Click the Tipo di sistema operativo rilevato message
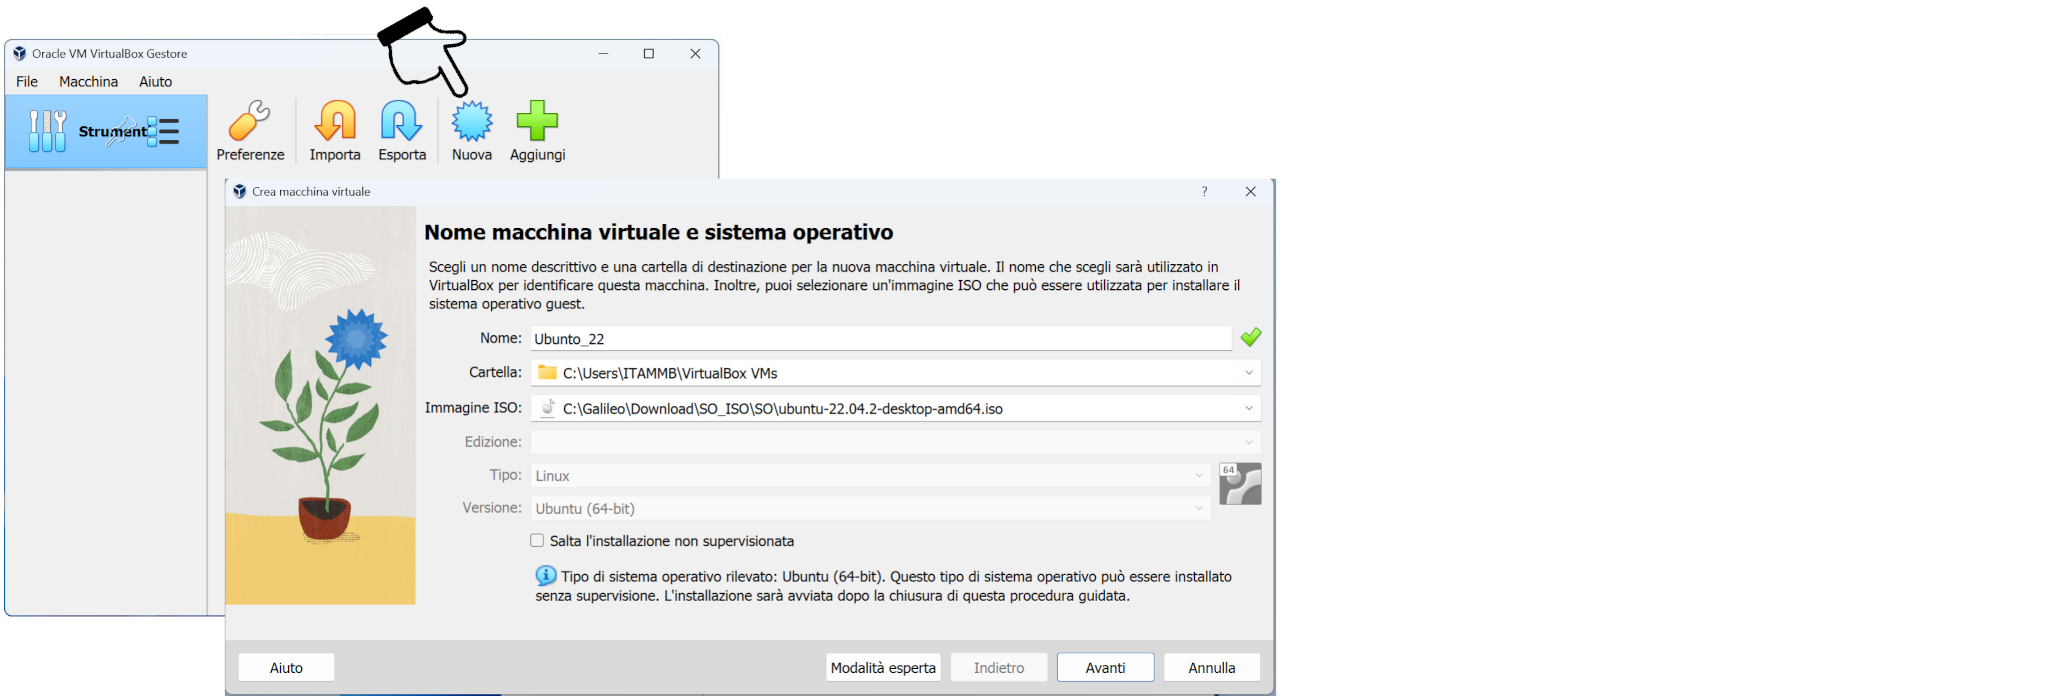The height and width of the screenshot is (700, 2058). click(883, 586)
